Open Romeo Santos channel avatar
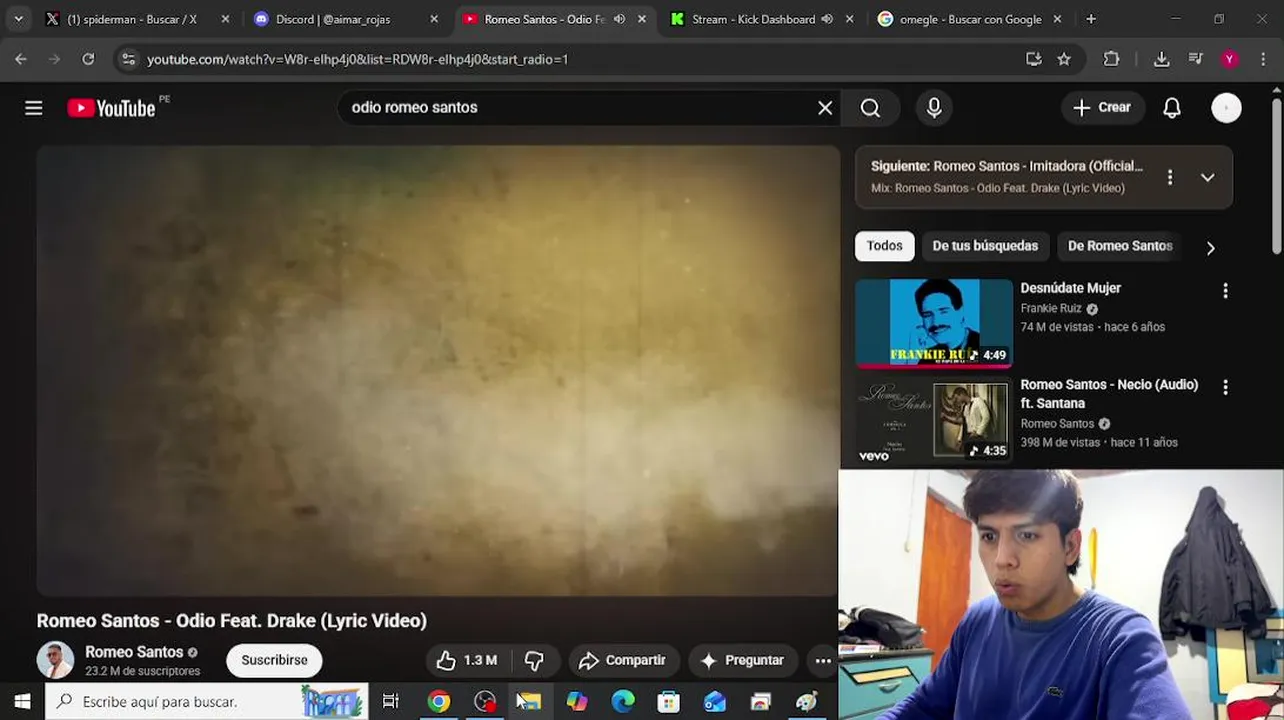 click(x=55, y=660)
